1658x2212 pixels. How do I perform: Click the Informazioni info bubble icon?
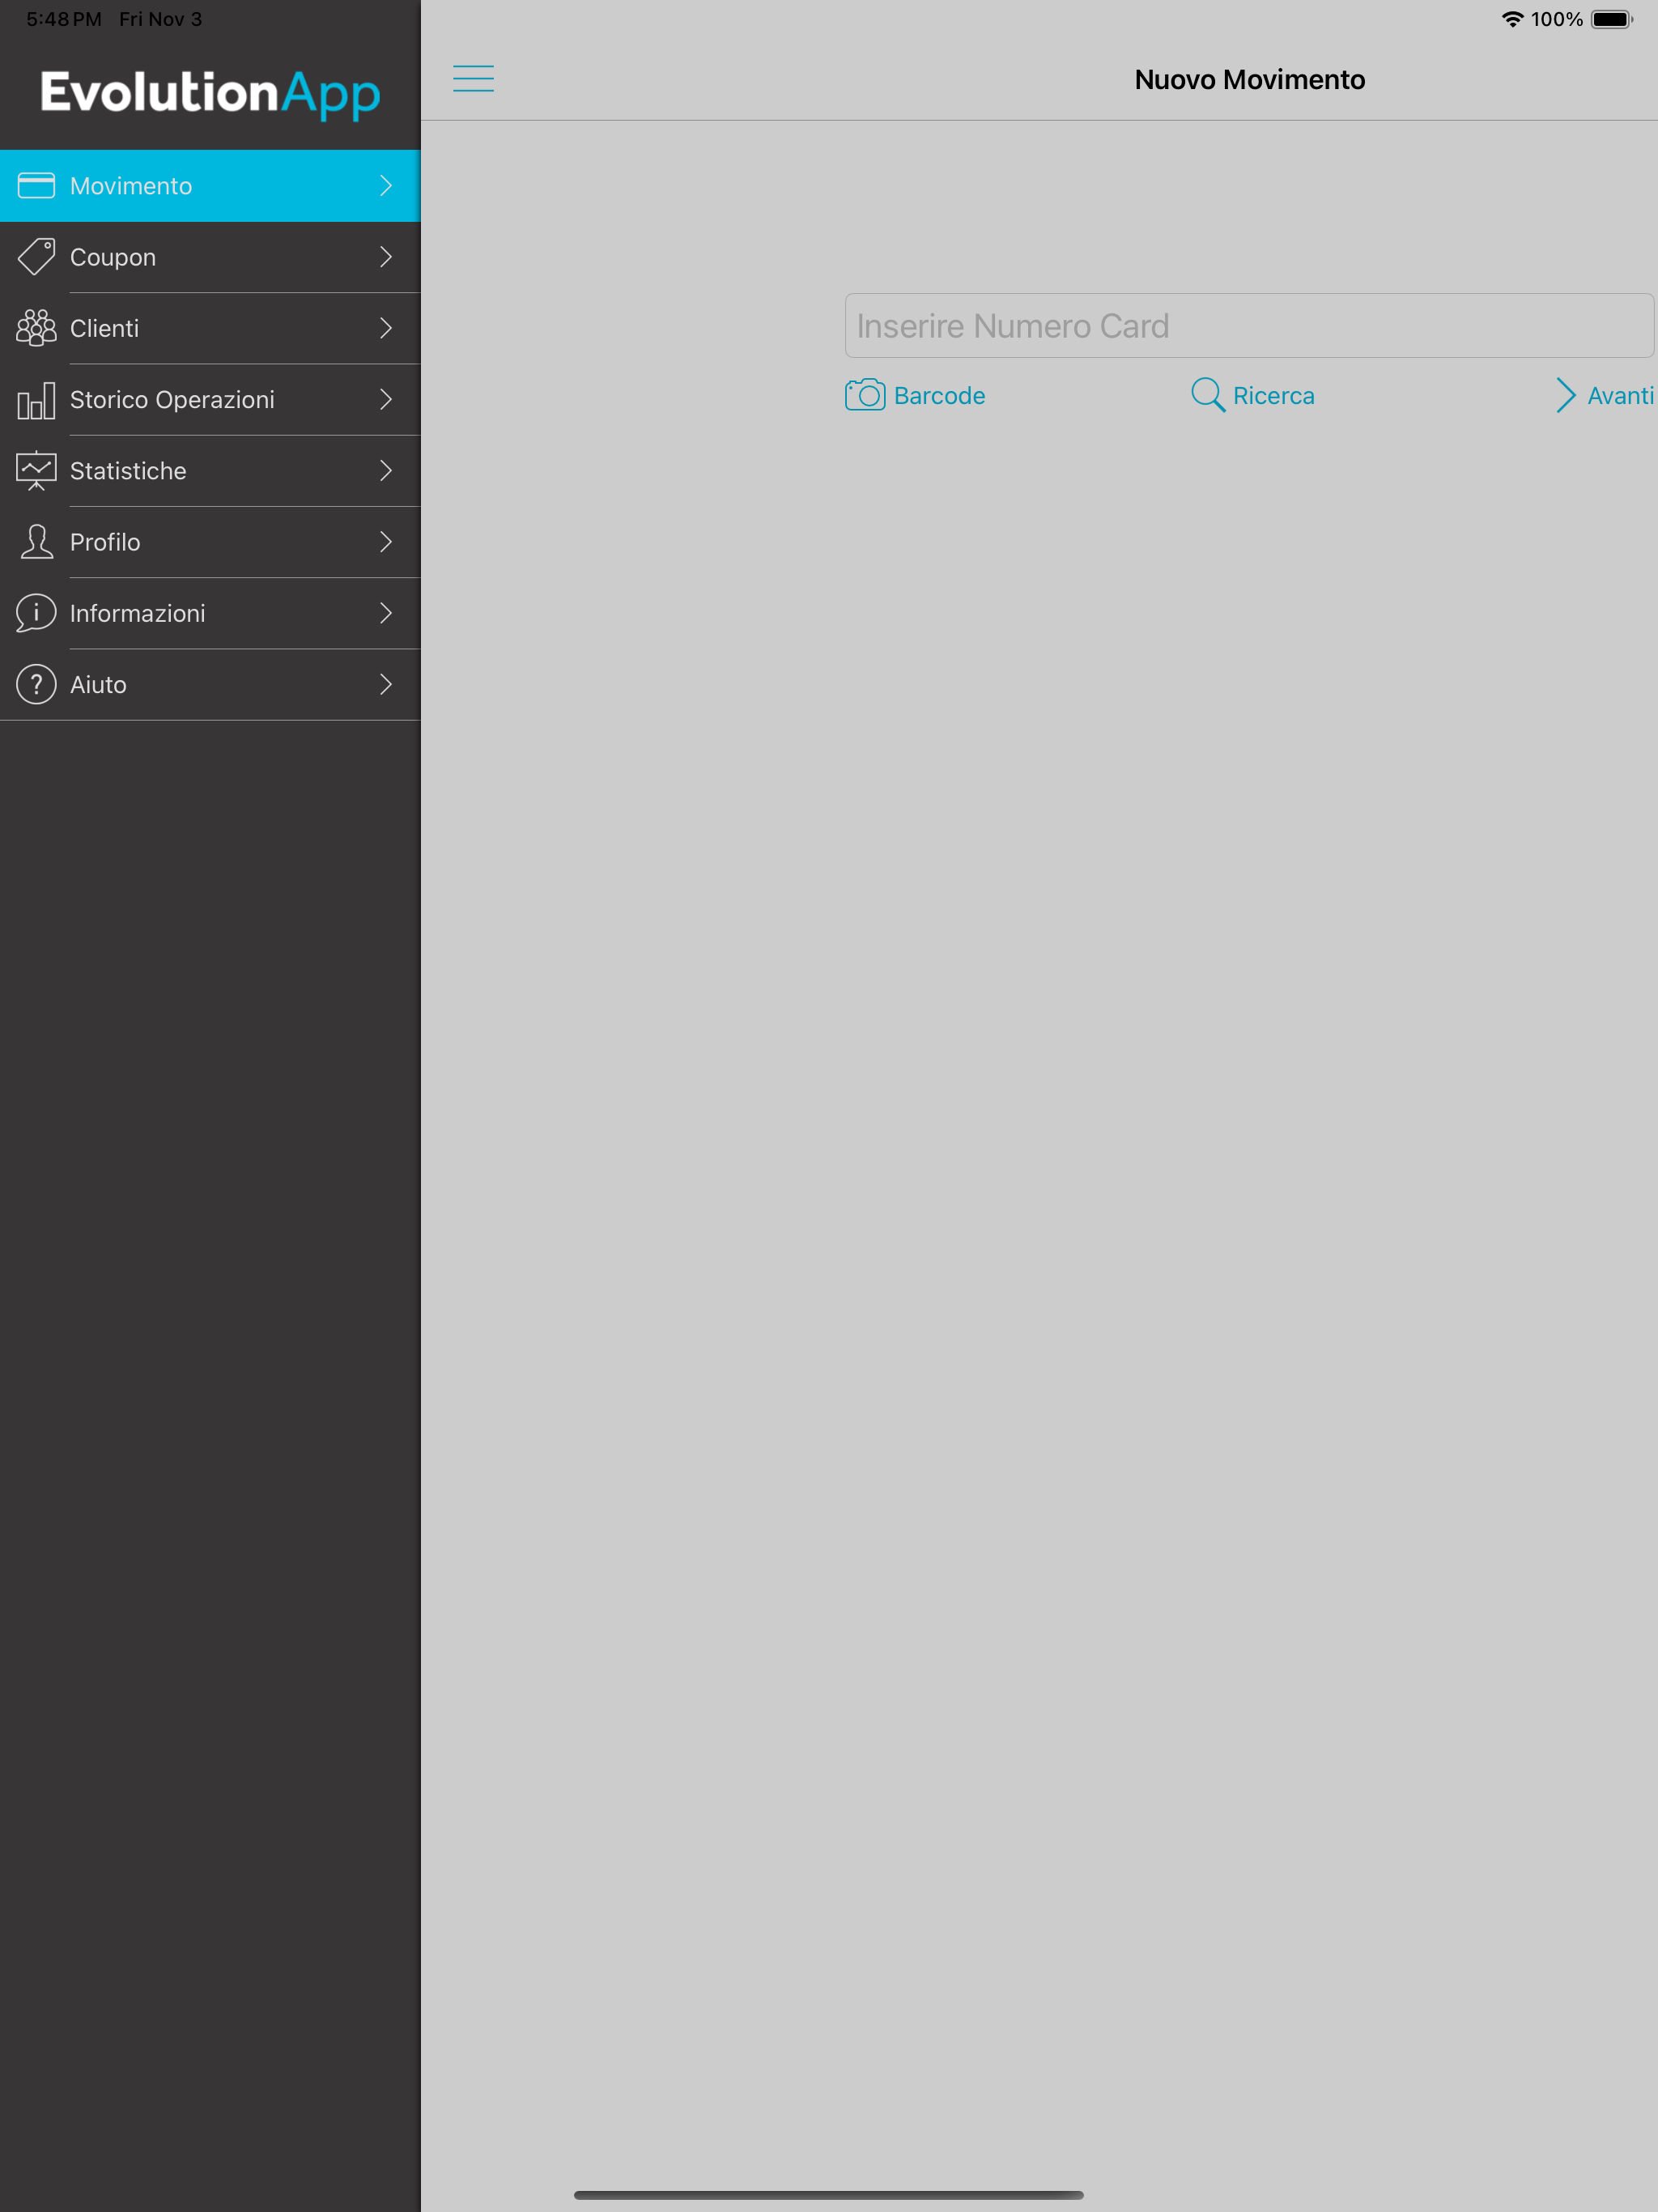tap(36, 613)
